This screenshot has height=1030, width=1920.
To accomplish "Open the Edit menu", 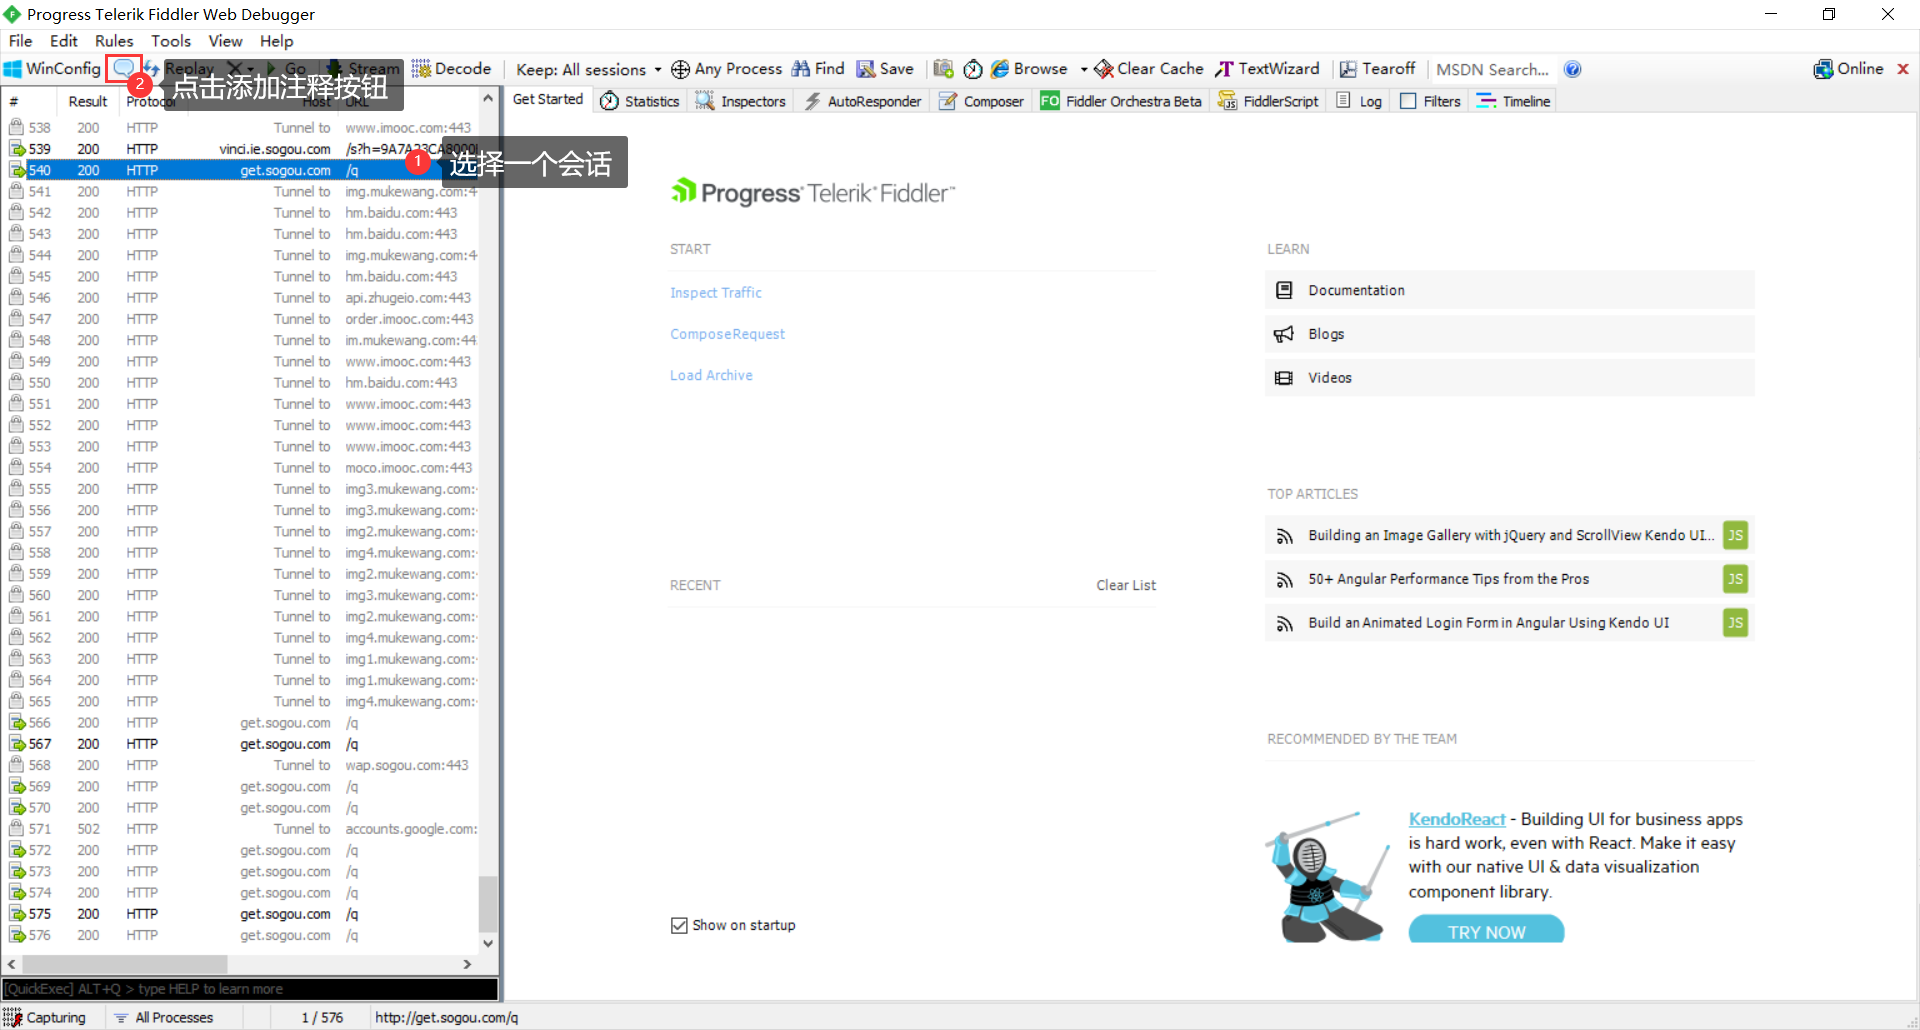I will pyautogui.click(x=64, y=41).
